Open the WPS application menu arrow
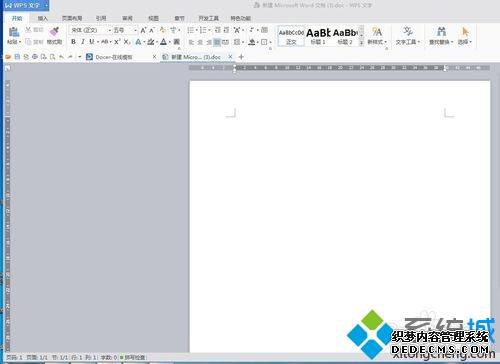500x364 pixels. point(46,5)
